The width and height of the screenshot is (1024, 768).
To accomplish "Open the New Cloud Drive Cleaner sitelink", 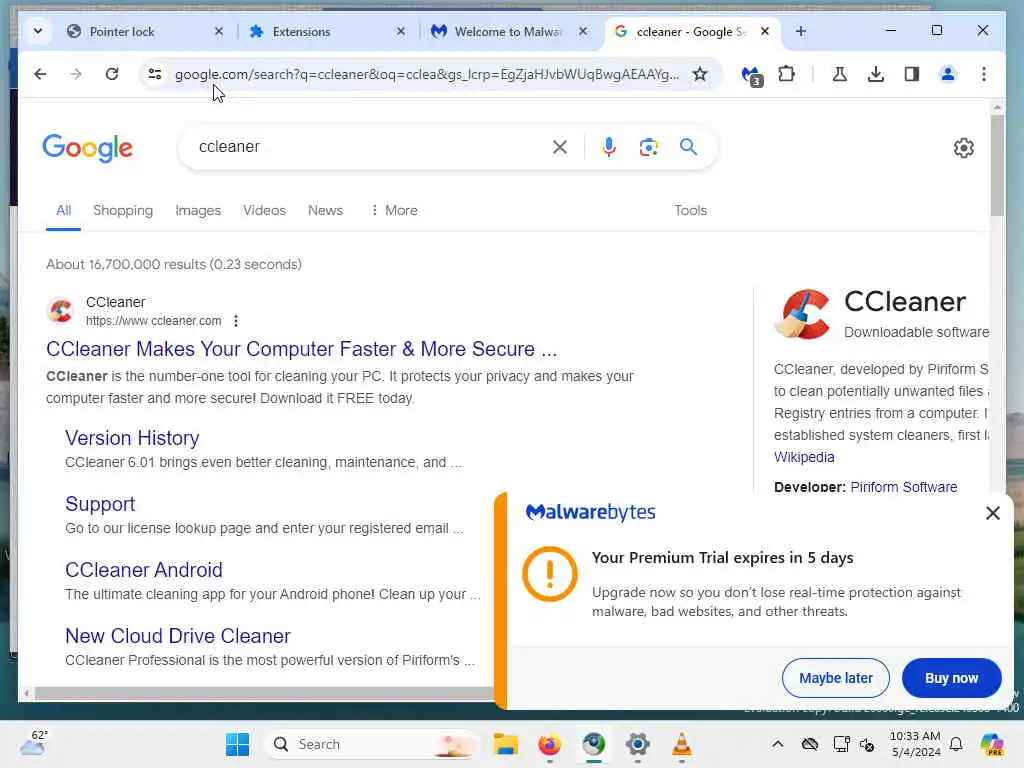I will click(178, 635).
